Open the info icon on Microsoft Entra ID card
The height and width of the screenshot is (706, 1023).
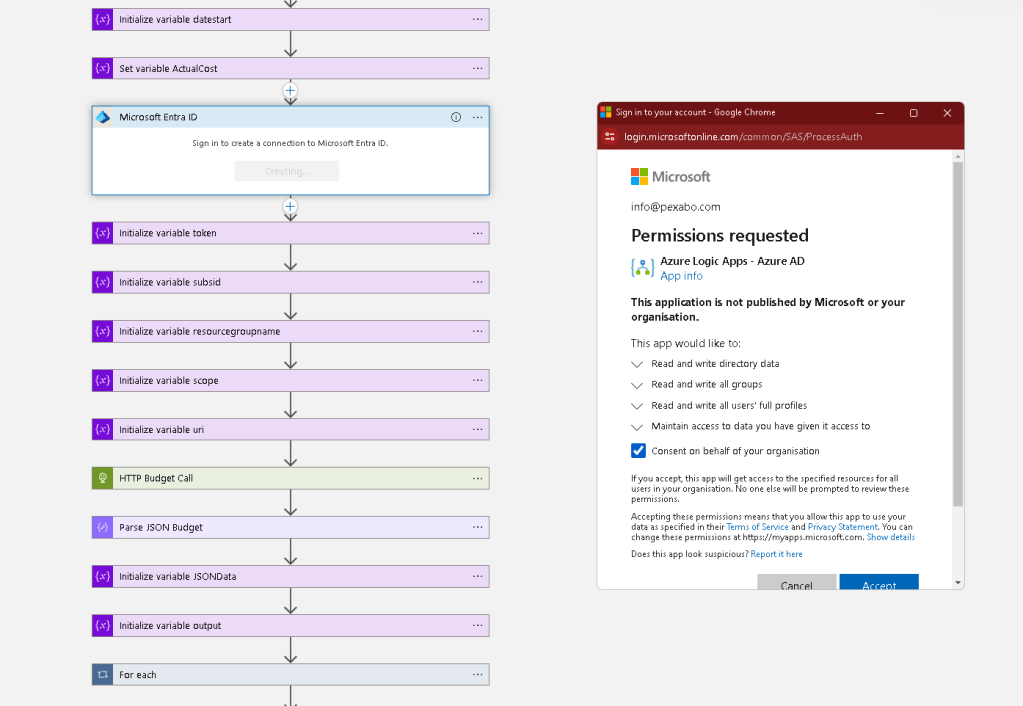pyautogui.click(x=456, y=117)
